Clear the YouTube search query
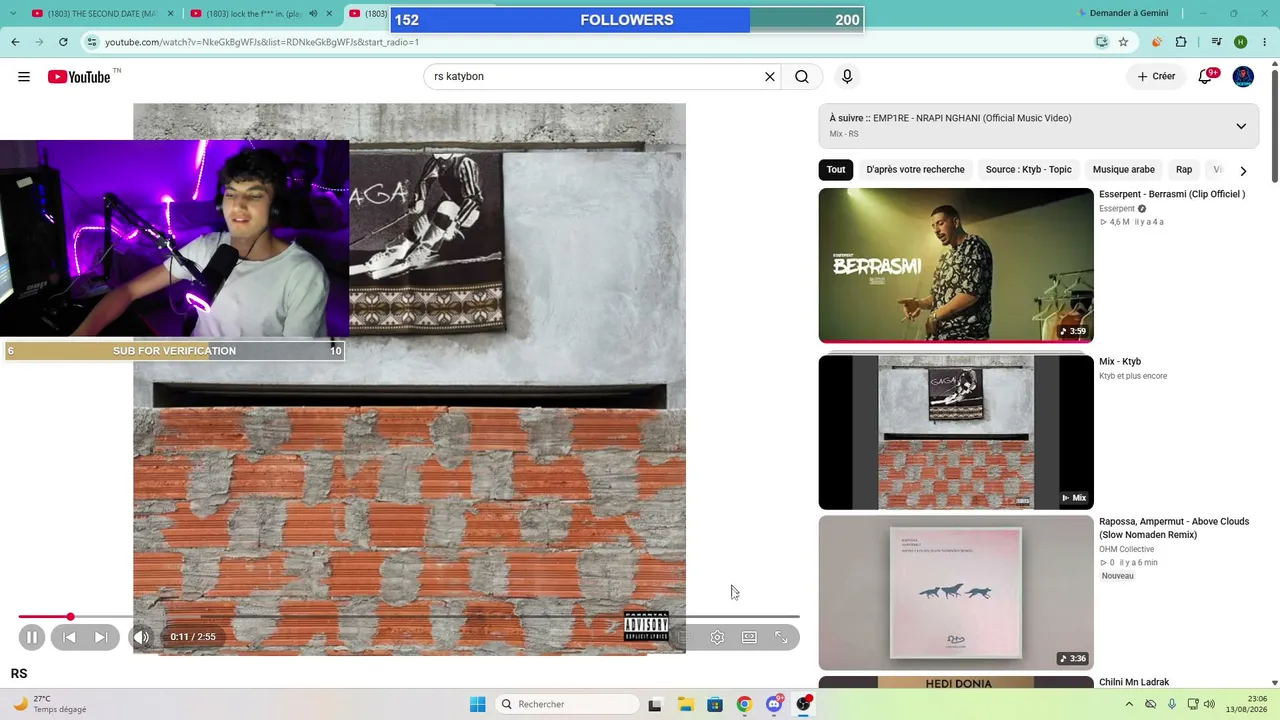Image resolution: width=1280 pixels, height=720 pixels. point(770,77)
